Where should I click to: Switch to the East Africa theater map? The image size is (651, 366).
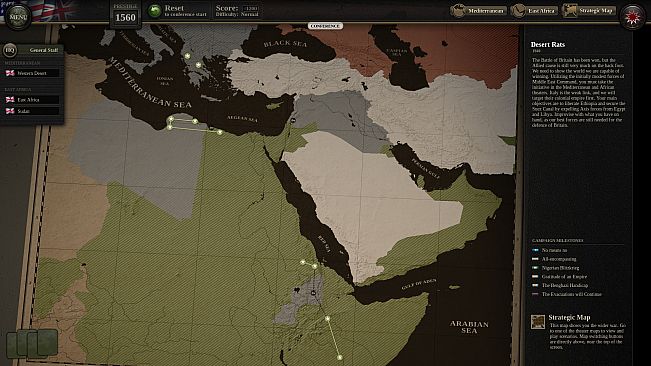(x=534, y=11)
